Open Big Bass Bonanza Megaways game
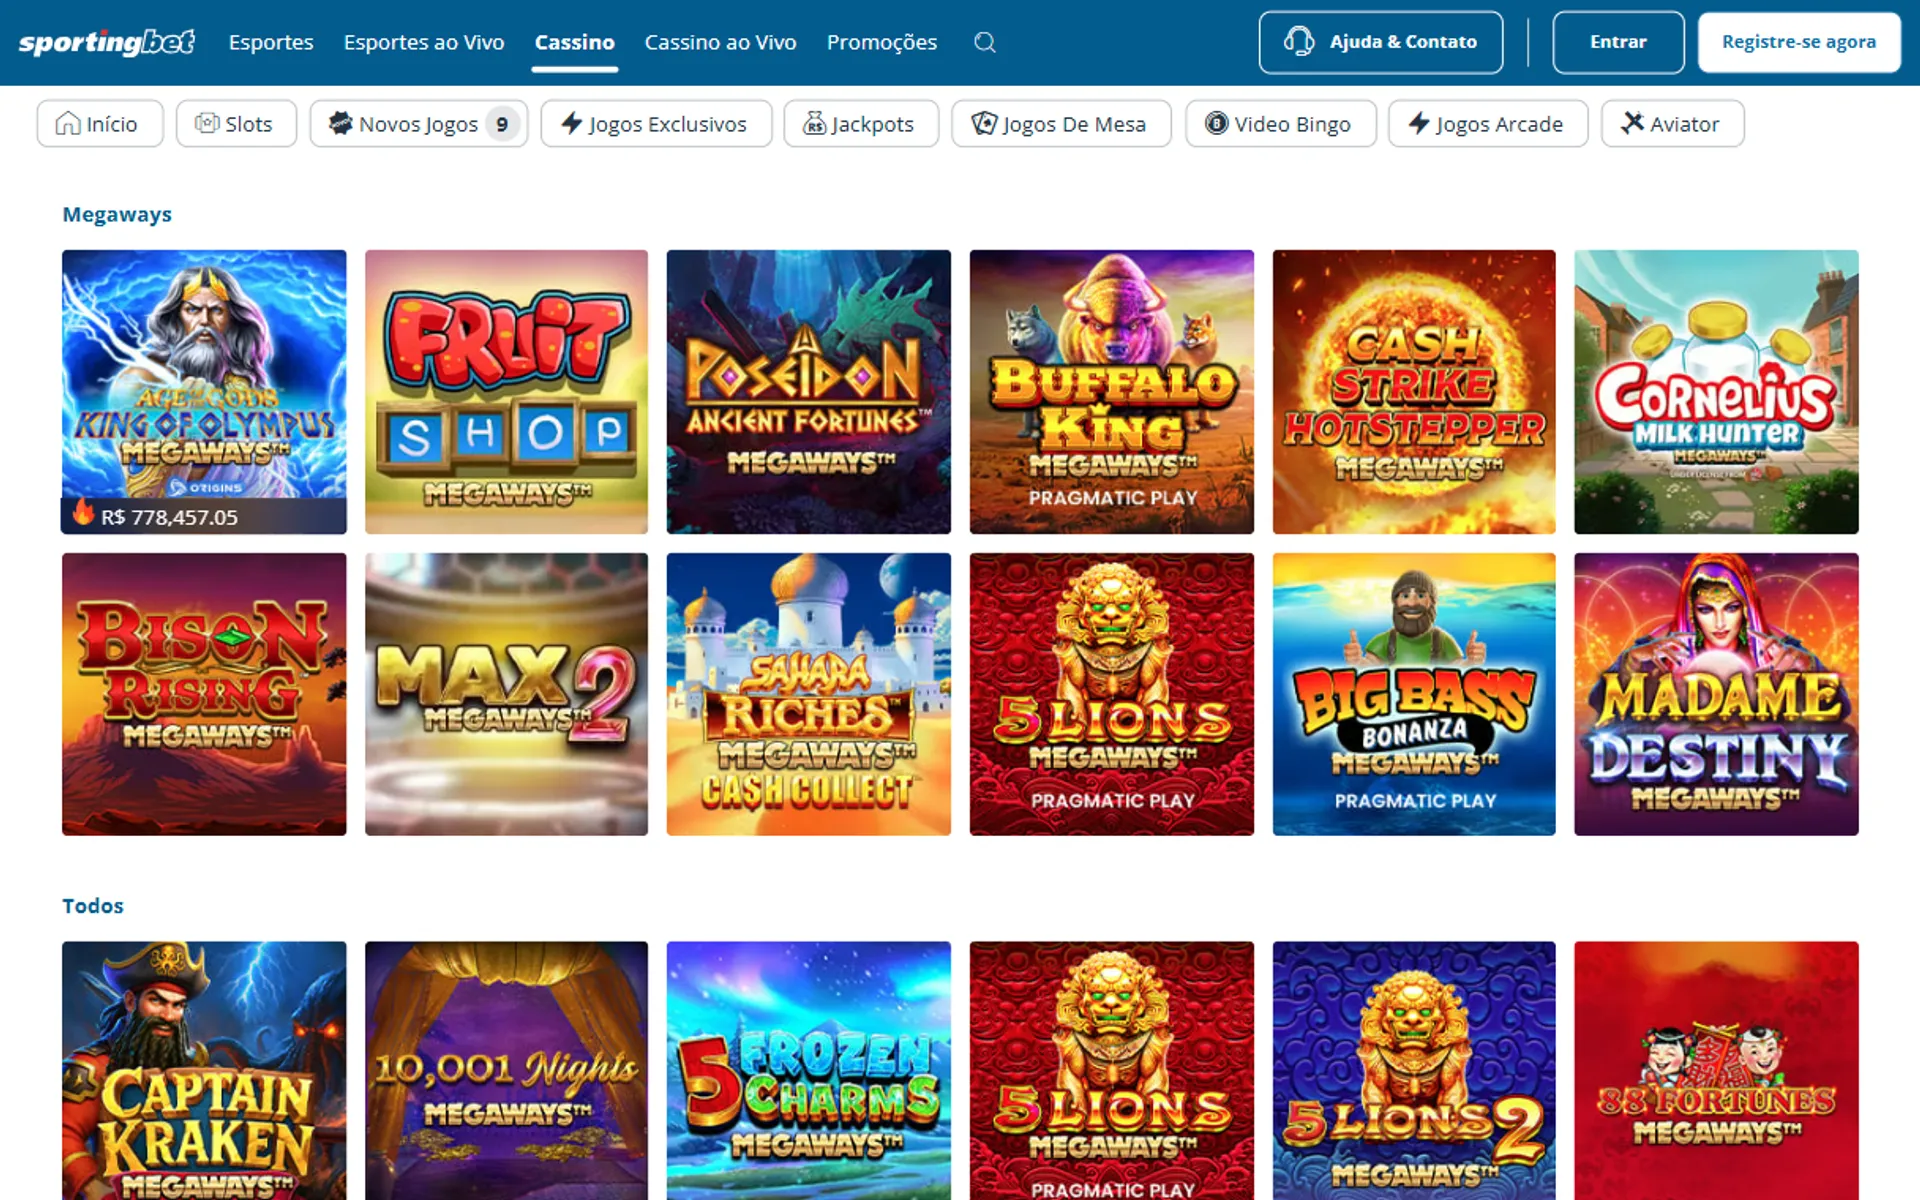This screenshot has width=1920, height=1200. click(1414, 694)
